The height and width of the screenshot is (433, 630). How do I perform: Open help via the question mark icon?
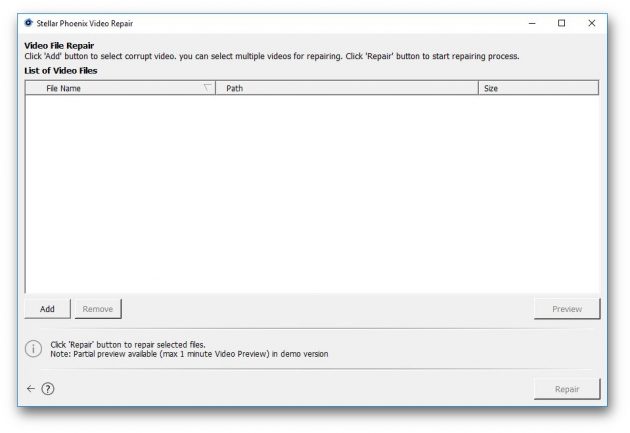(x=48, y=388)
